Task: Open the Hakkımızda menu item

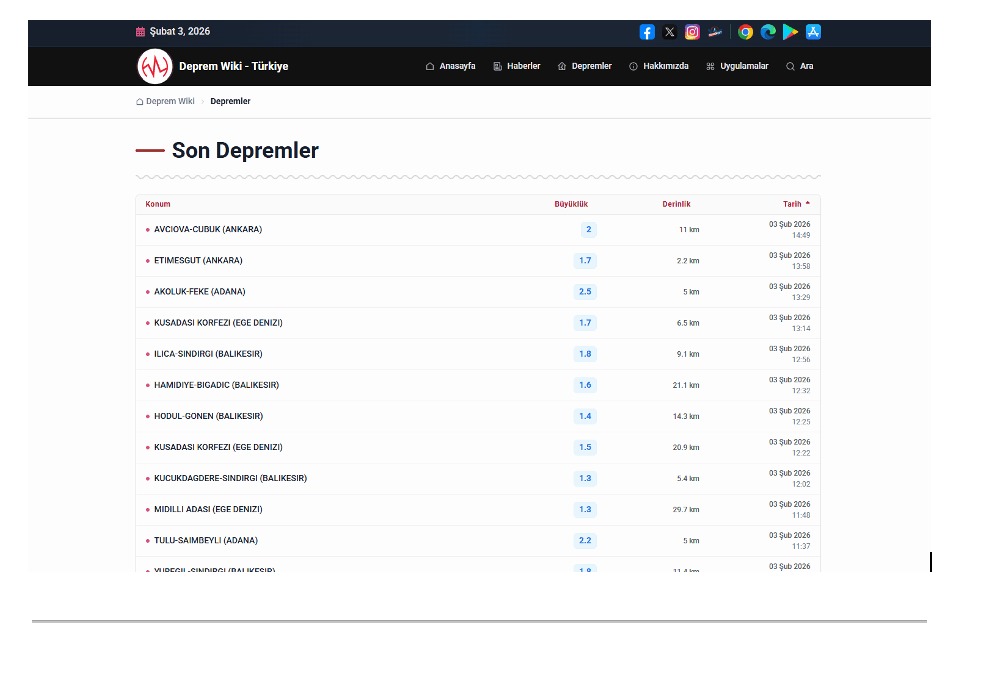Action: pos(658,67)
